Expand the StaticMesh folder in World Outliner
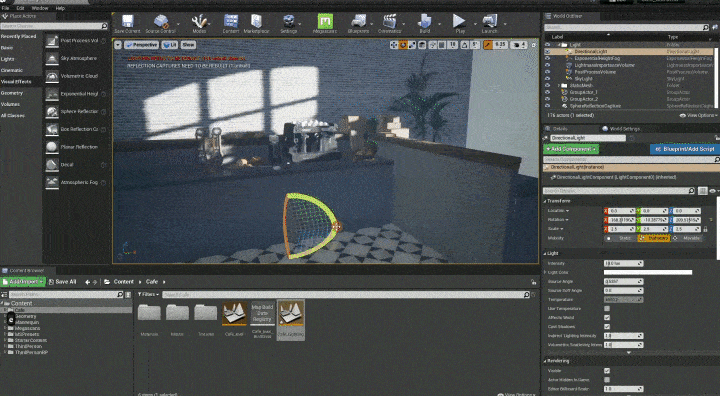 (x=559, y=85)
